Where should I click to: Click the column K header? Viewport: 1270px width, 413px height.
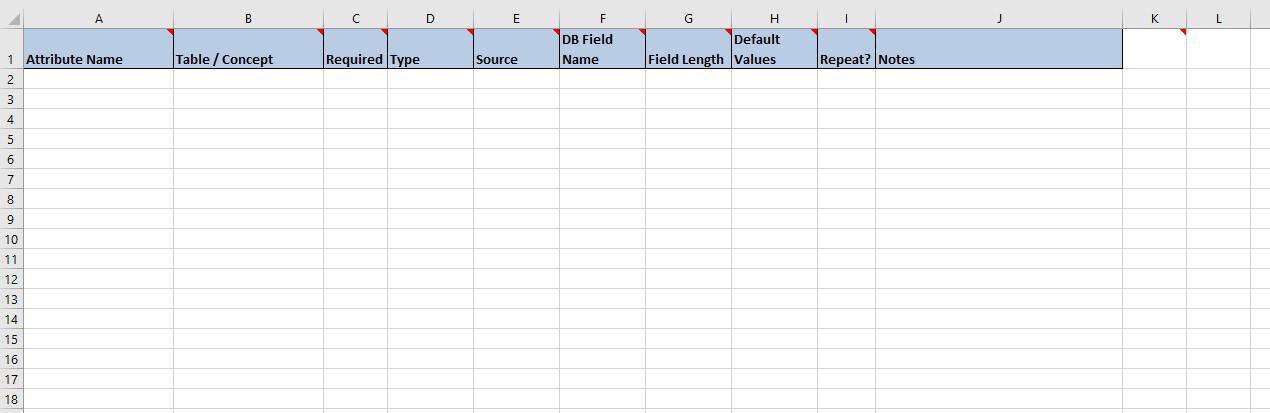point(1154,19)
